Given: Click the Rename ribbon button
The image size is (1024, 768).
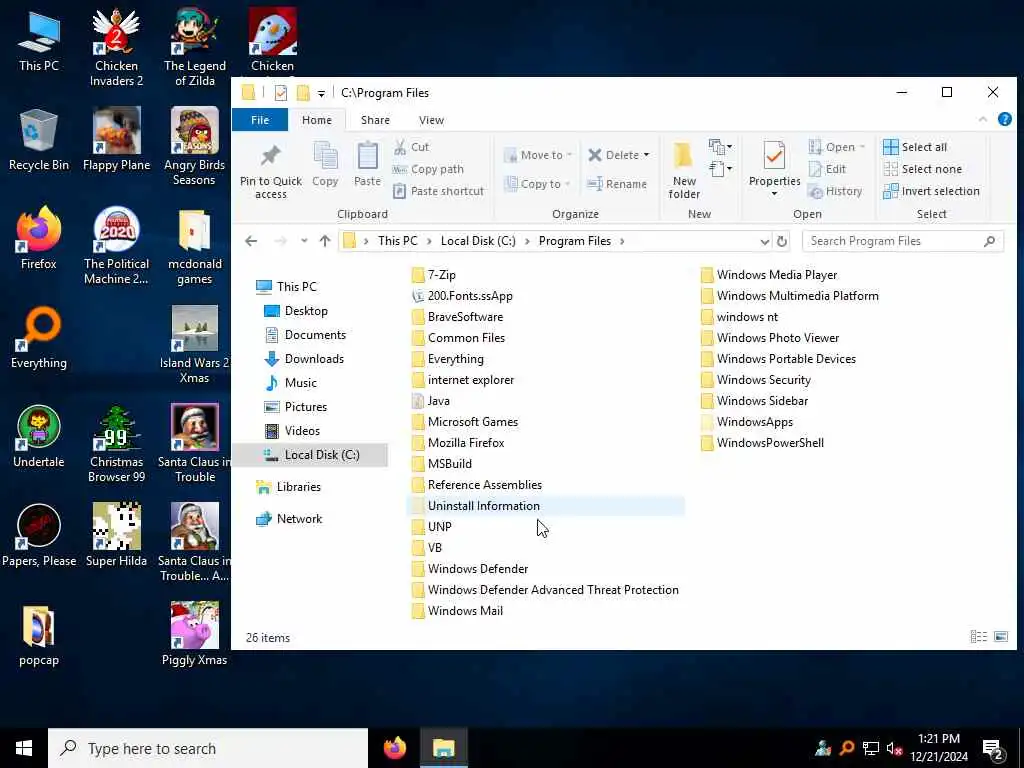Looking at the screenshot, I should pos(617,184).
